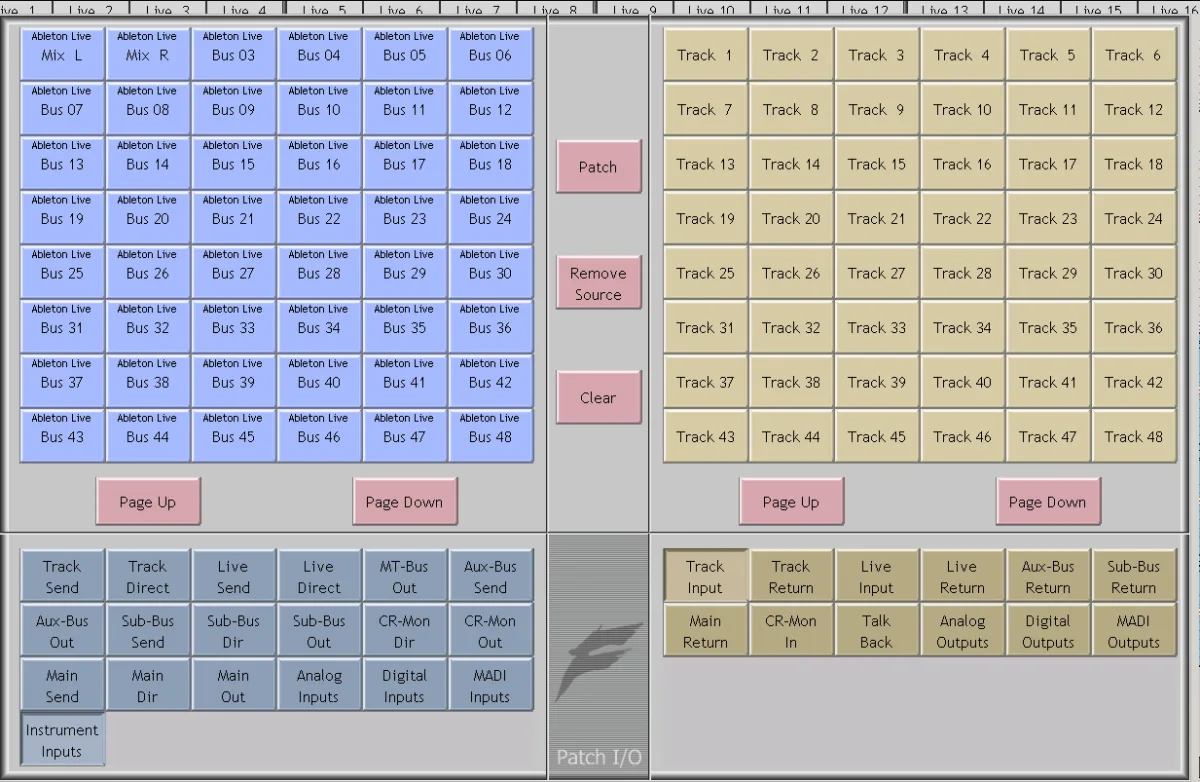Open Analog Outputs destinations
The height and width of the screenshot is (782, 1200).
tap(962, 631)
